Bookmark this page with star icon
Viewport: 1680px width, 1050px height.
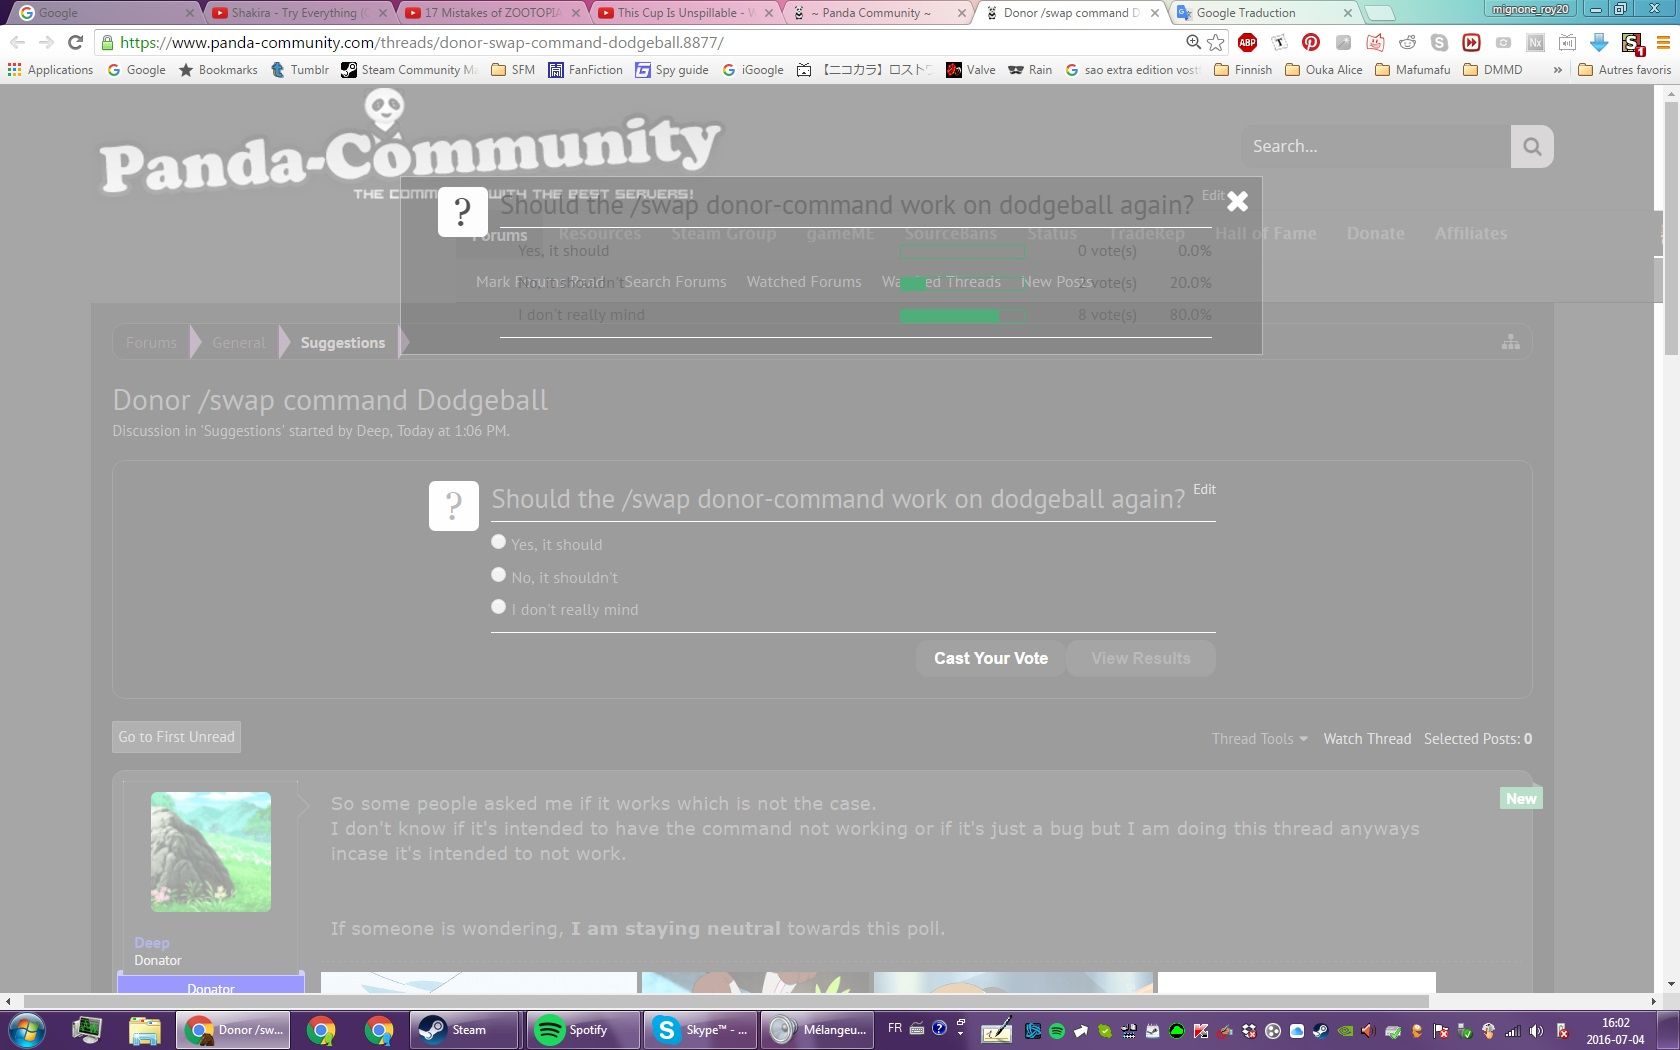(x=1216, y=42)
